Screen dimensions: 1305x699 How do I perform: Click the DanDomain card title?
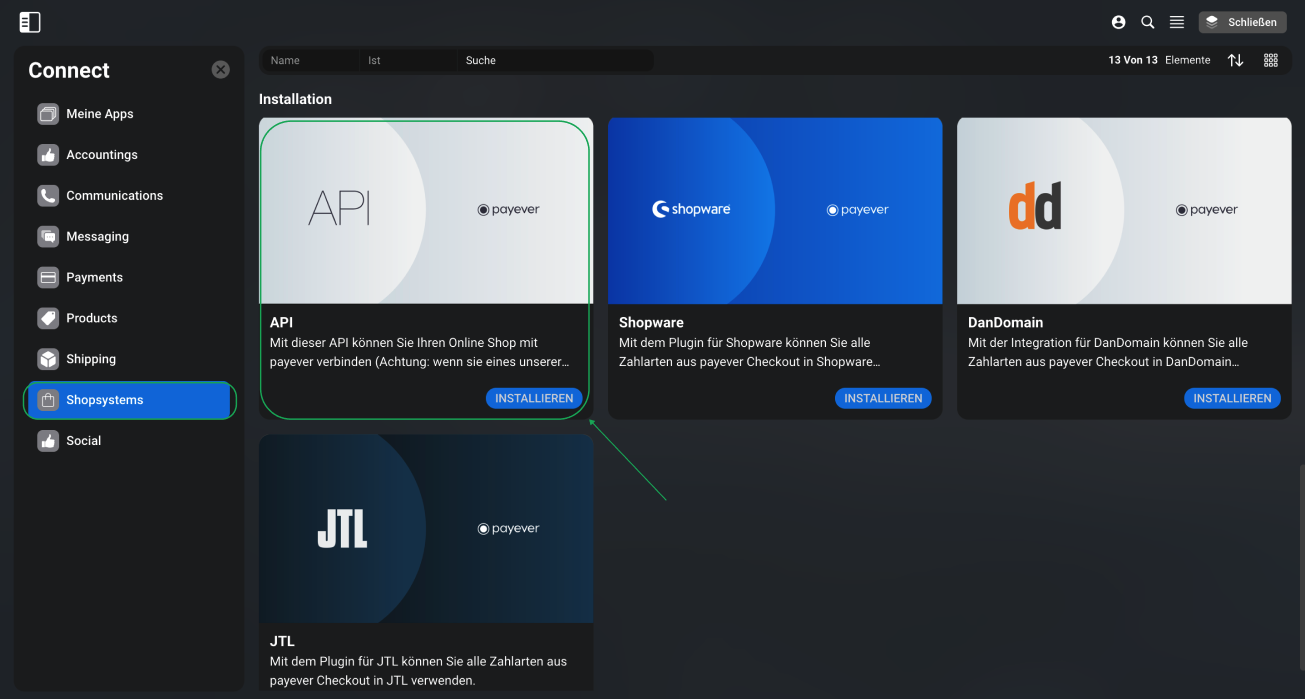(1005, 323)
